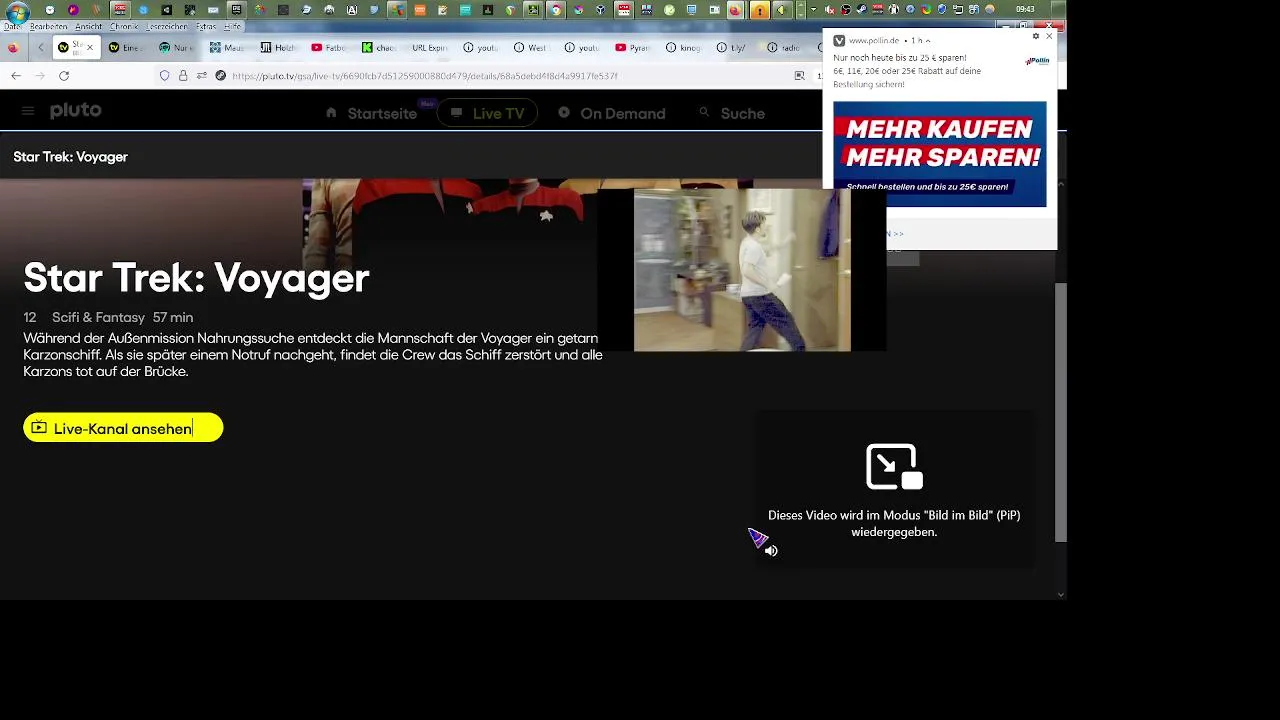Click the tracking protection shield icon
Viewport: 1280px width, 720px height.
(165, 76)
